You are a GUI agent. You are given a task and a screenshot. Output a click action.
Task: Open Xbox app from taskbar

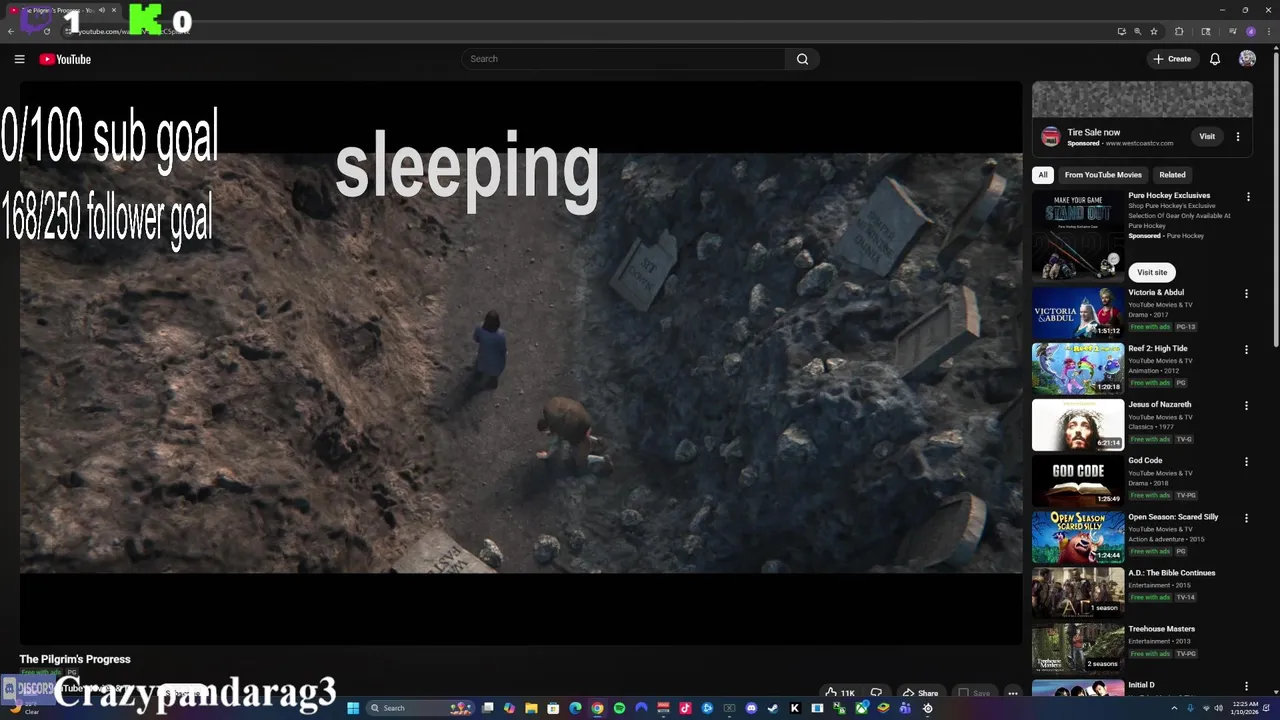click(x=861, y=708)
